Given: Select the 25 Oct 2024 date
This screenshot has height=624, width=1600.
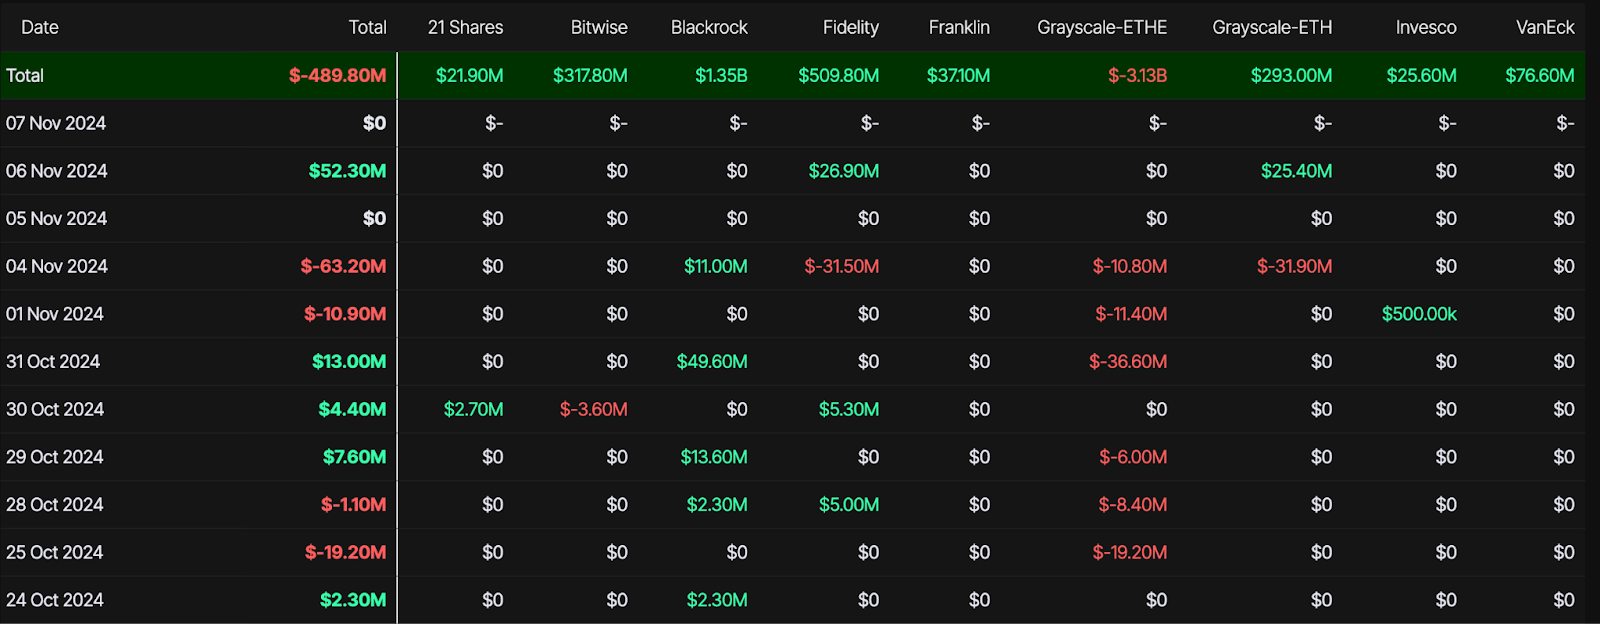Looking at the screenshot, I should point(54,552).
